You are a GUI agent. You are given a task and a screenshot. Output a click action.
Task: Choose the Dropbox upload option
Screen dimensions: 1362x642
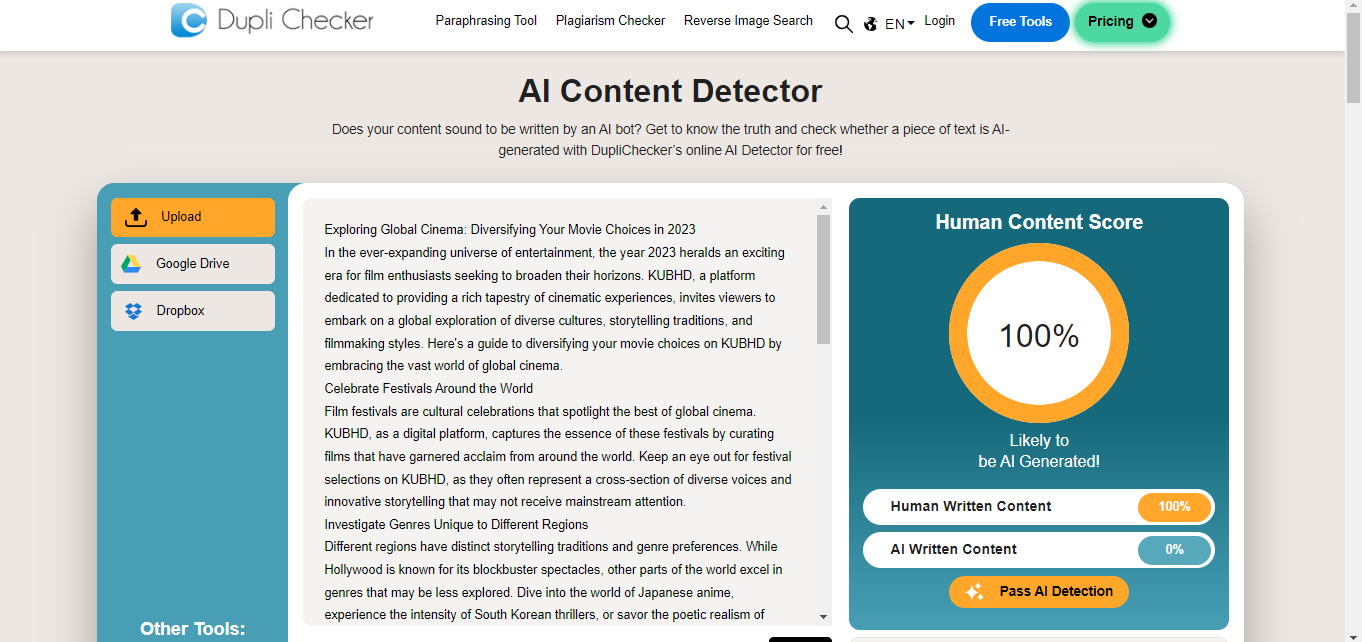tap(193, 311)
